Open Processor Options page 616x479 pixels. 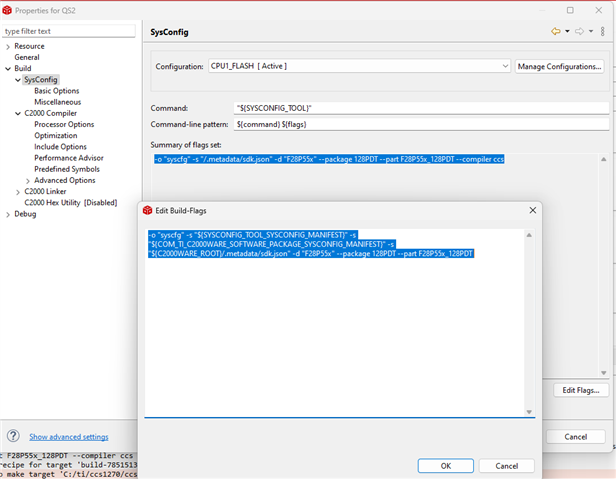click(x=64, y=125)
